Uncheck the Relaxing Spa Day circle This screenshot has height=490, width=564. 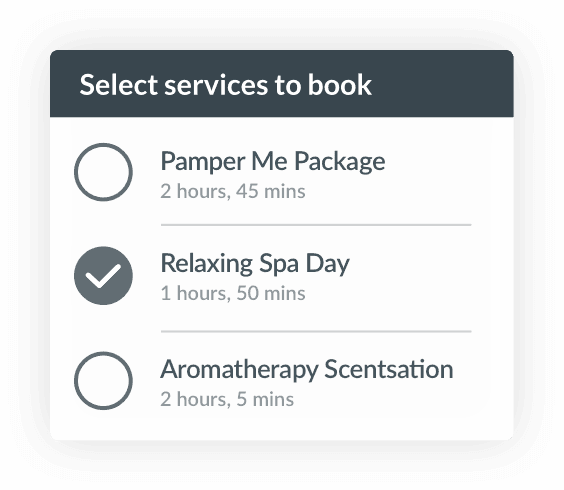(x=103, y=276)
